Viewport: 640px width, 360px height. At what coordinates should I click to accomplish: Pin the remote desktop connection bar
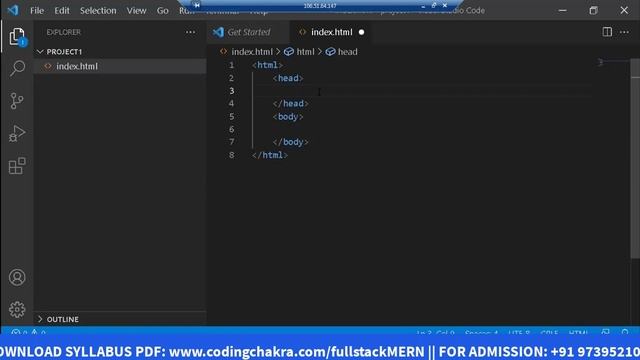(x=197, y=5)
